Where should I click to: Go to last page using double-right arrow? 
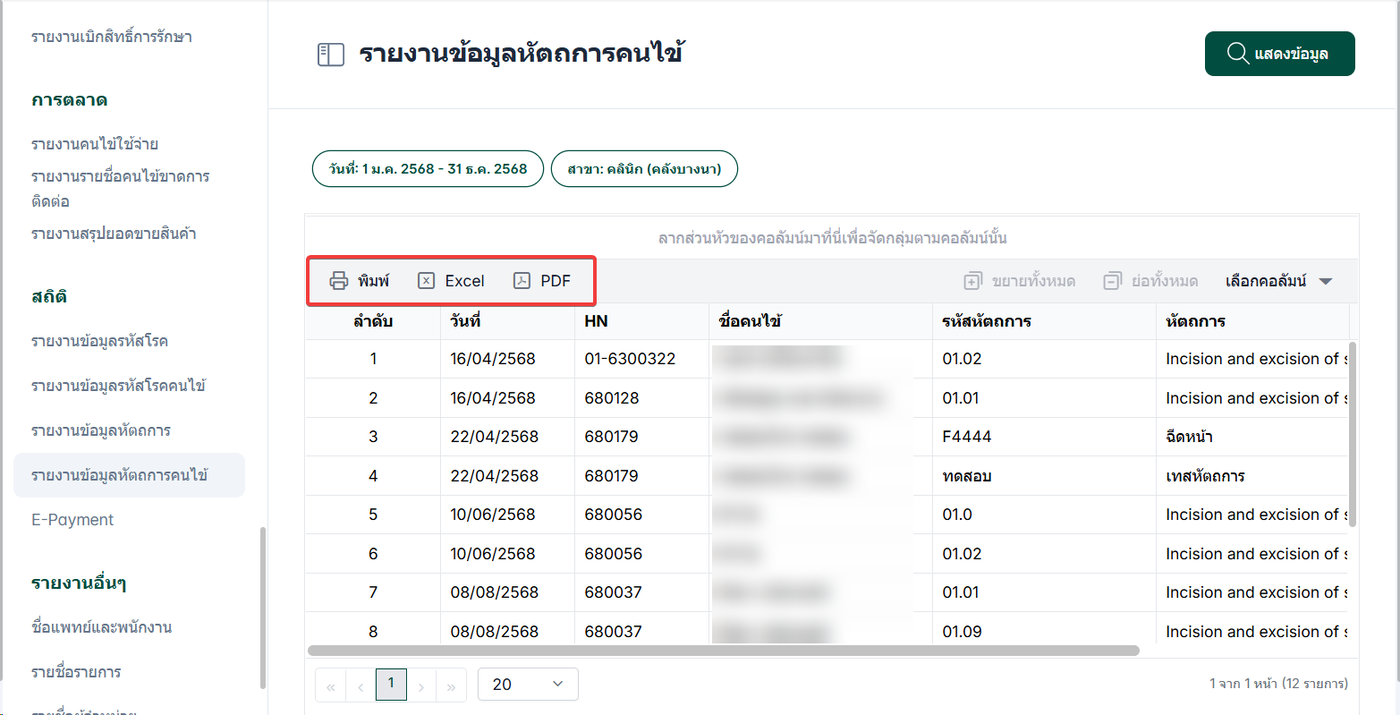click(x=451, y=685)
